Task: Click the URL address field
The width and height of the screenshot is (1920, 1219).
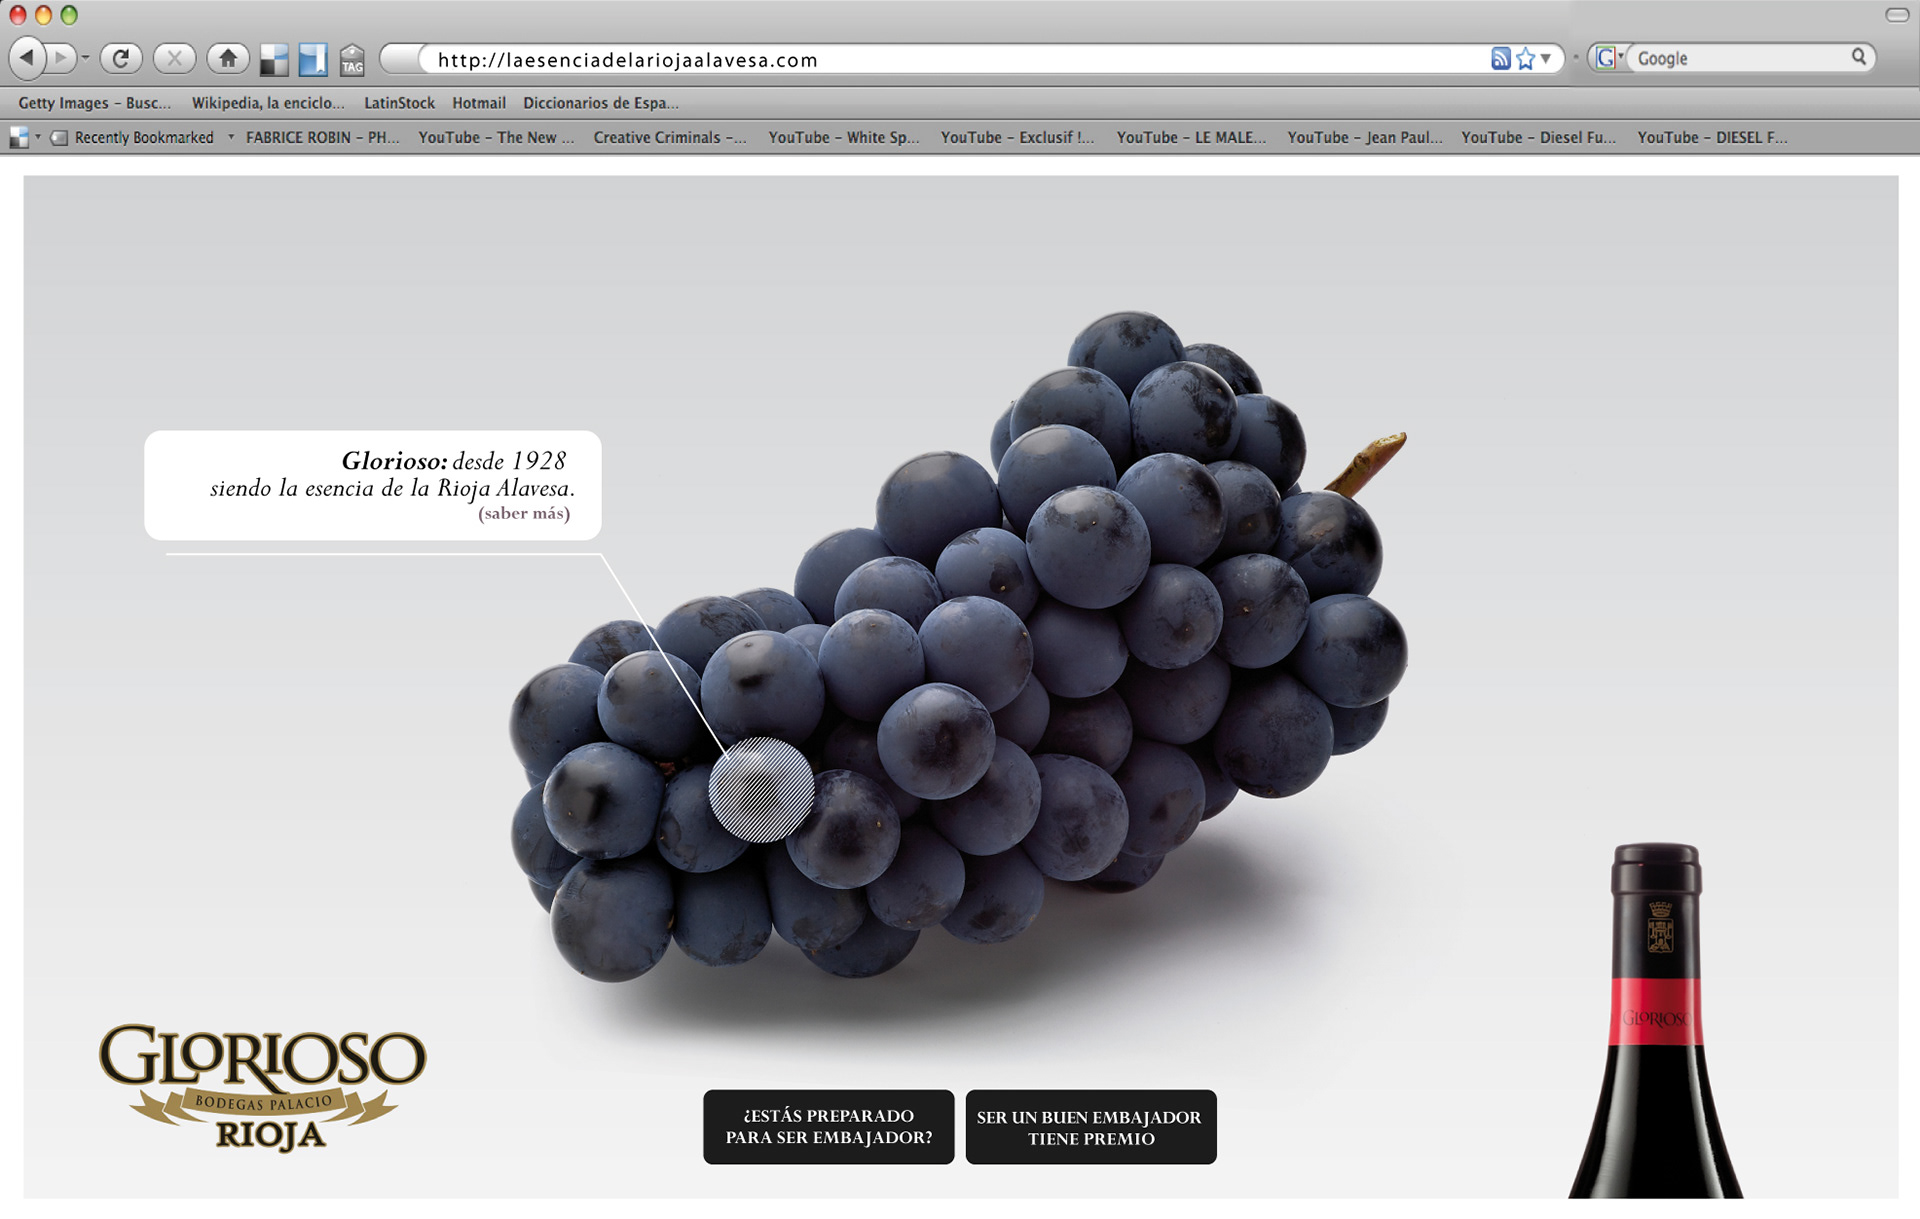Action: point(960,60)
